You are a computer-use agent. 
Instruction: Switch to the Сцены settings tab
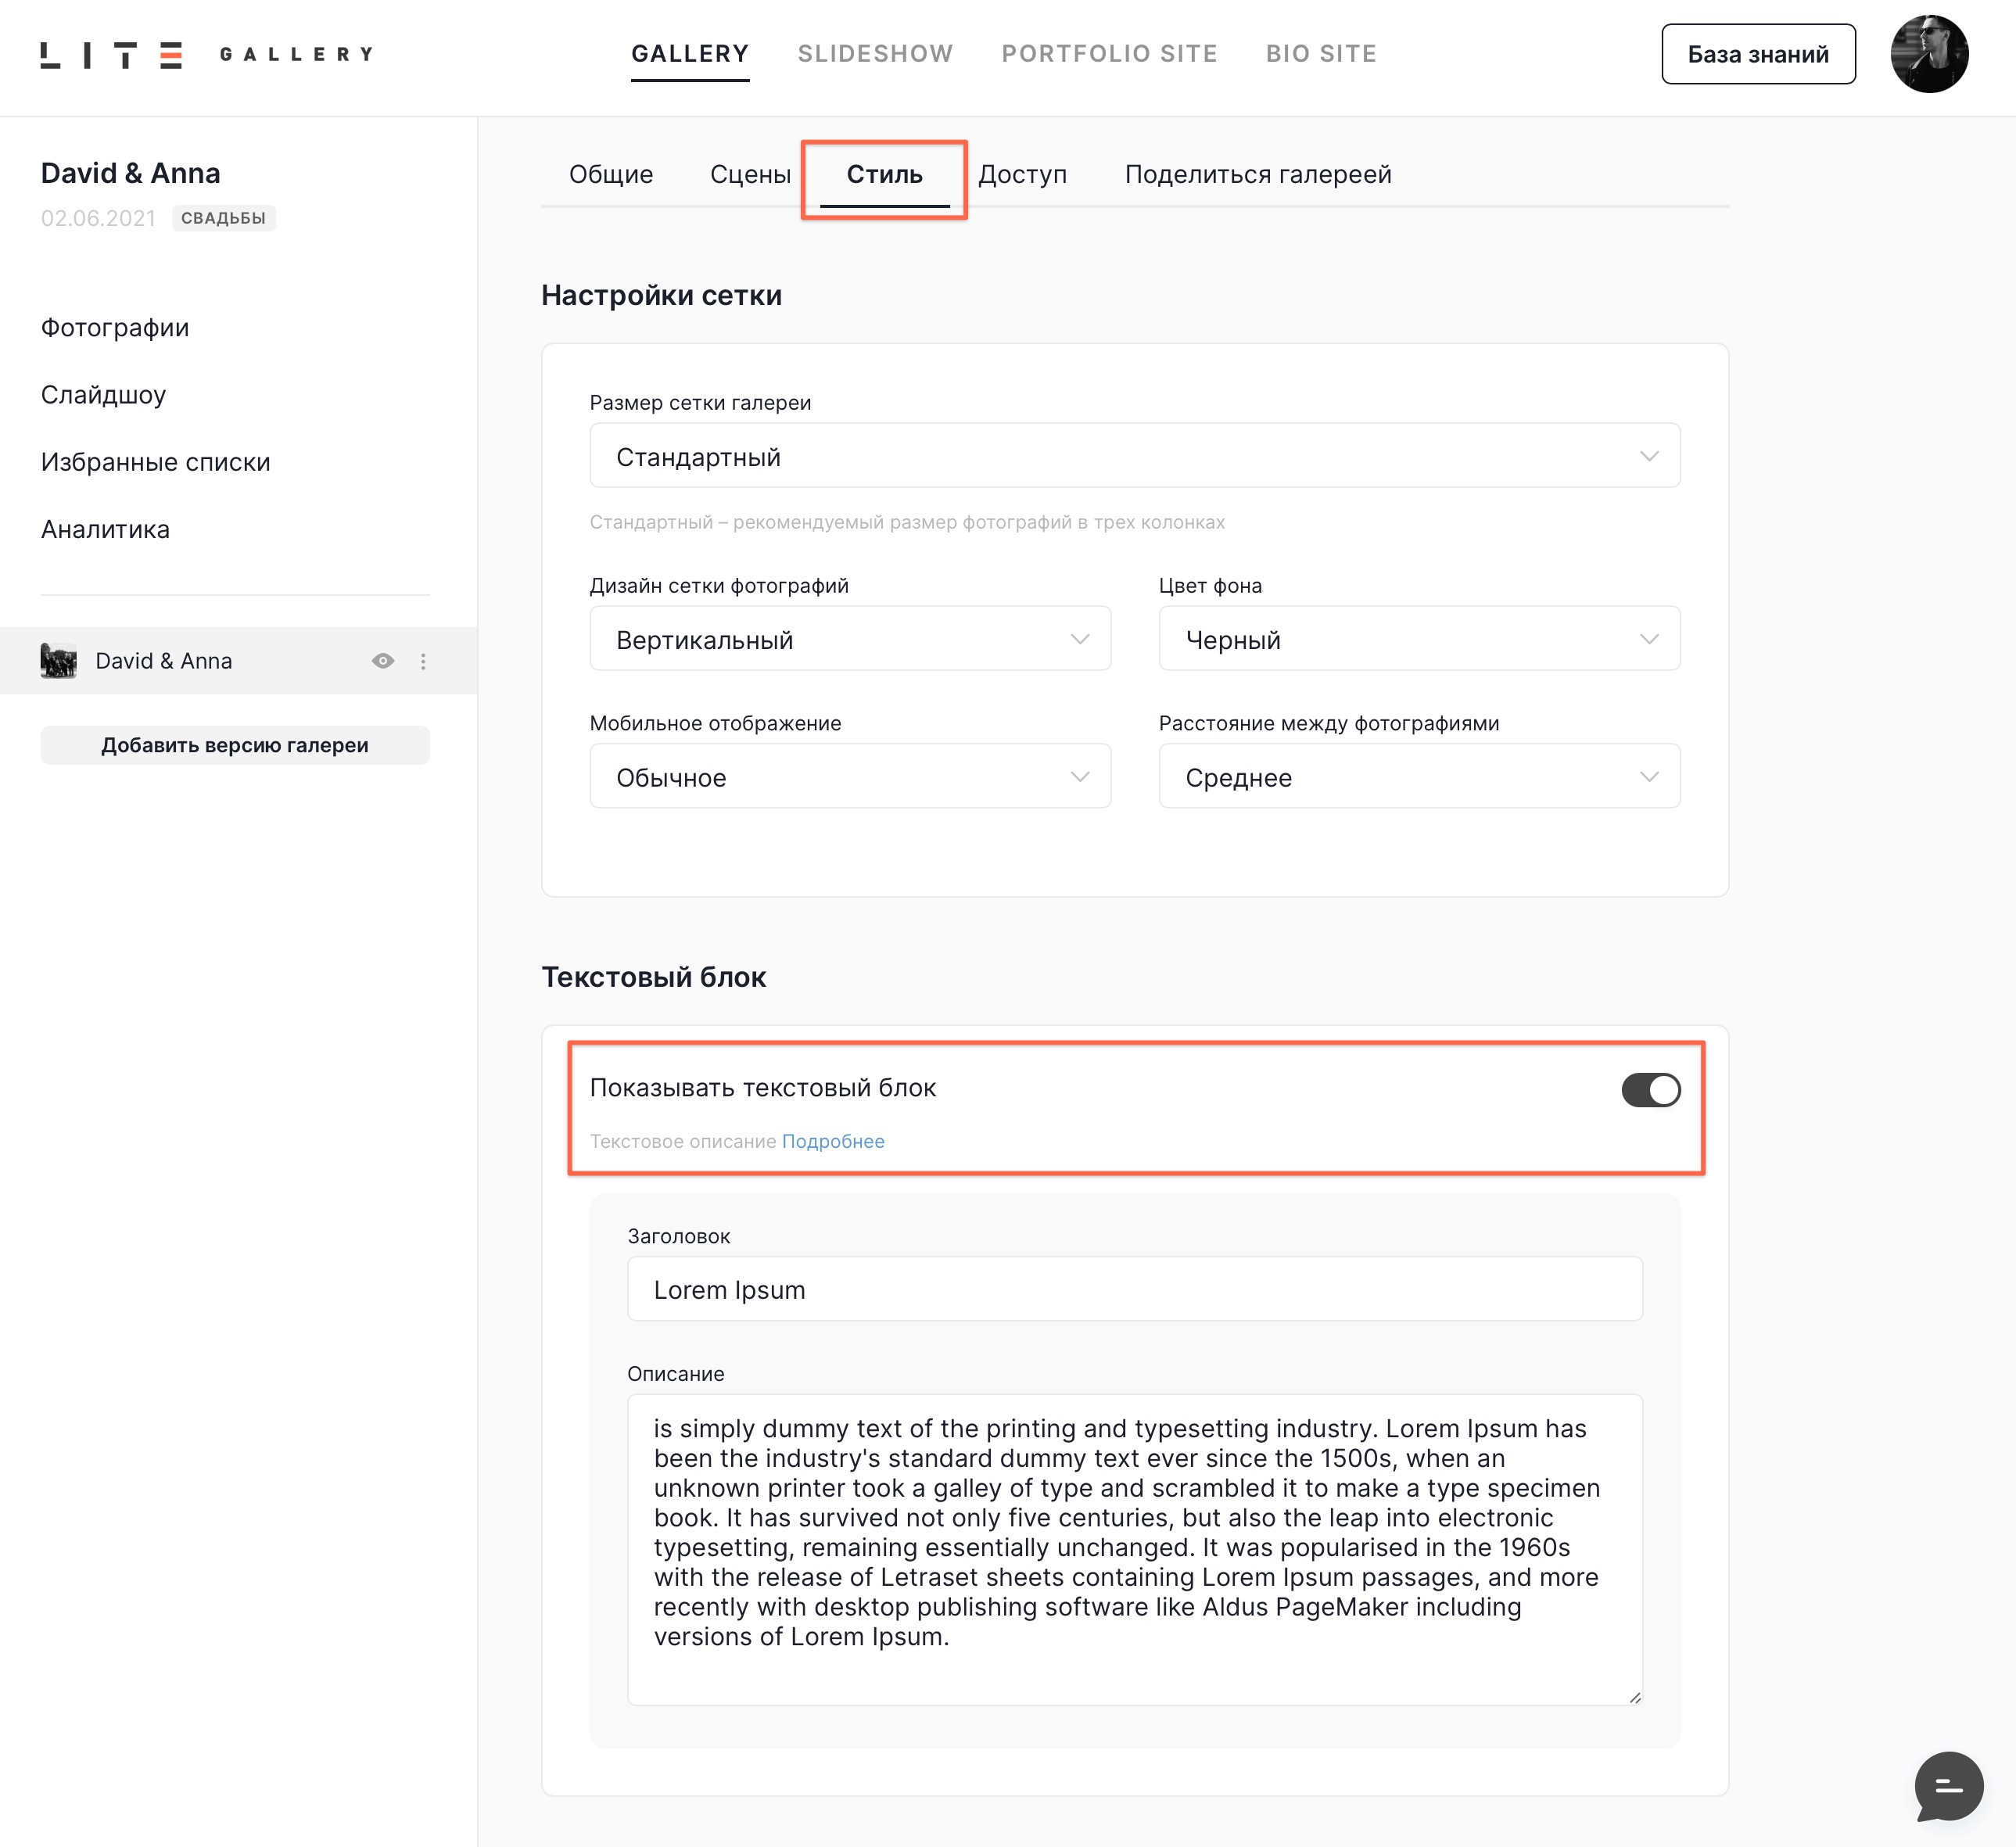point(750,174)
